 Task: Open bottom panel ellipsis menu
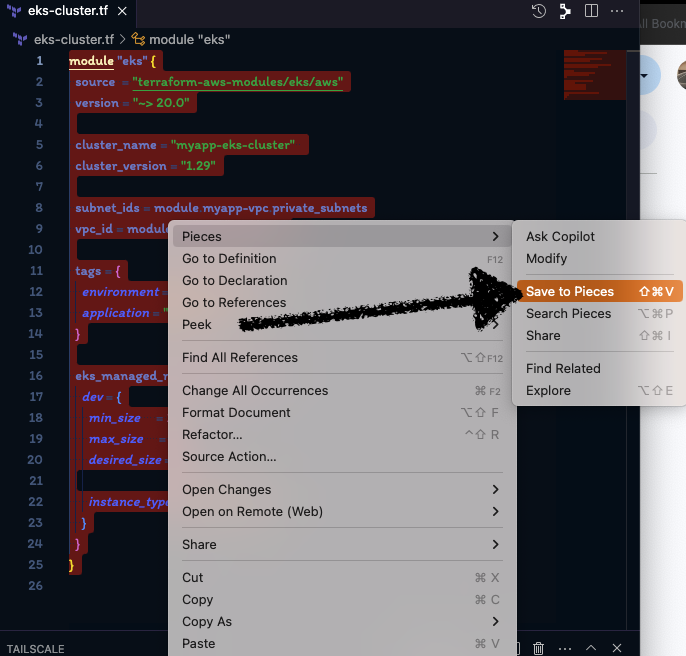(x=565, y=649)
